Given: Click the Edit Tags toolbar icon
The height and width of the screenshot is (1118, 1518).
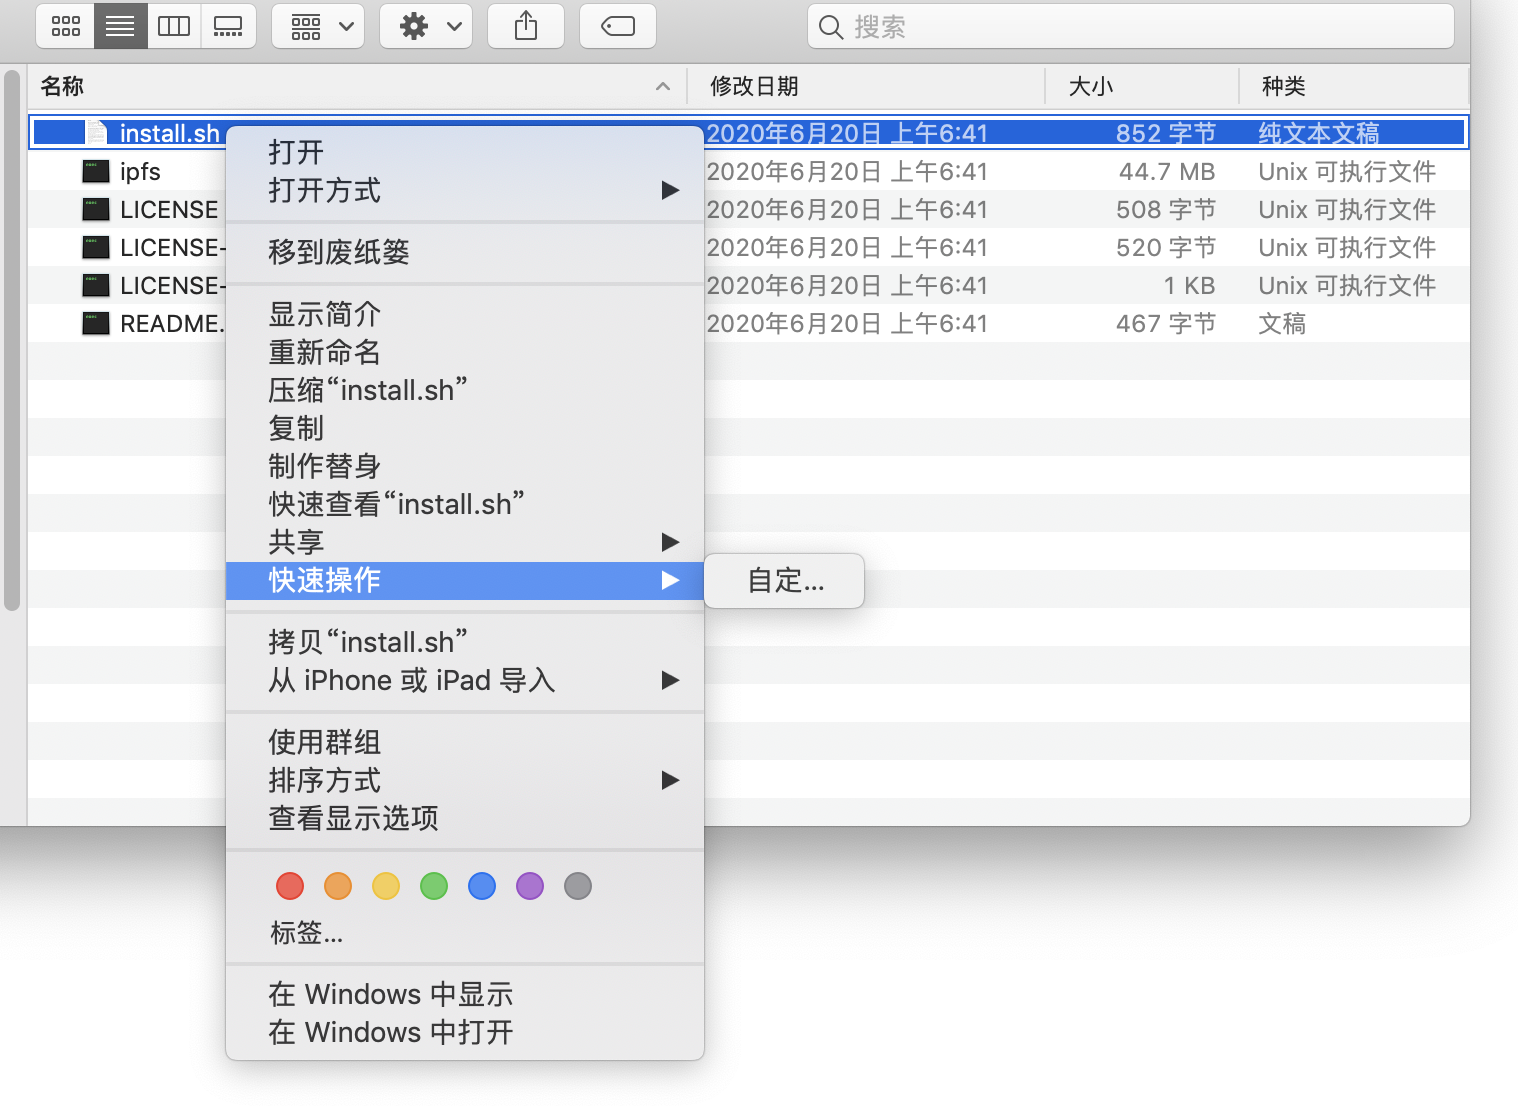Looking at the screenshot, I should pos(617,26).
